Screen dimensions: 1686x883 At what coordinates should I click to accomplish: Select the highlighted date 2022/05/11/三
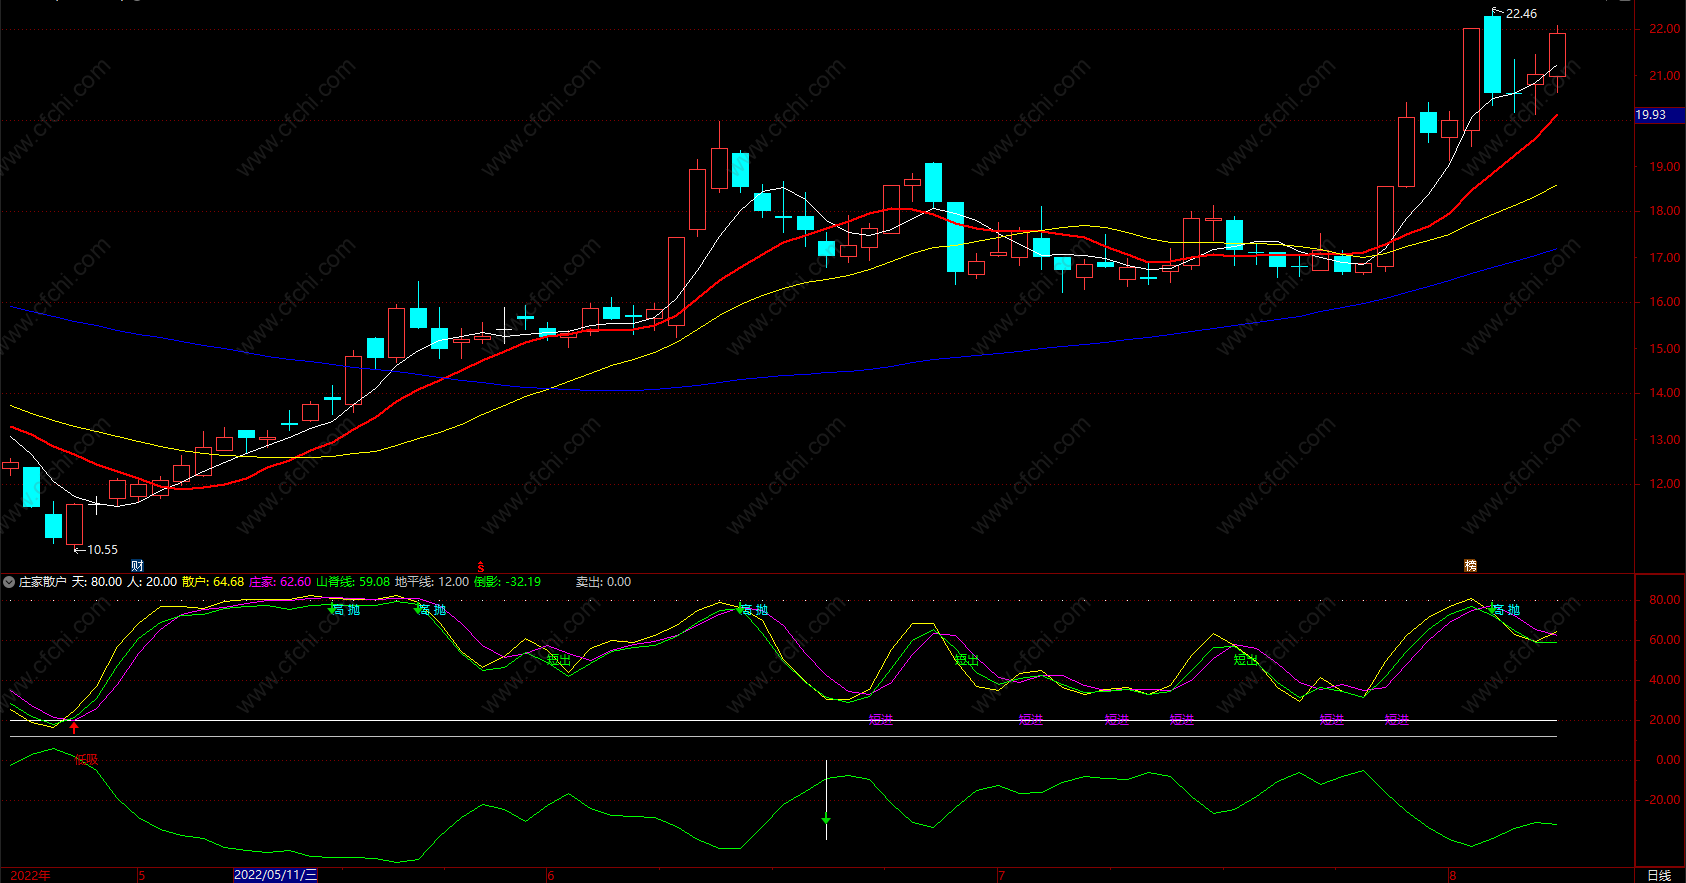click(x=275, y=875)
